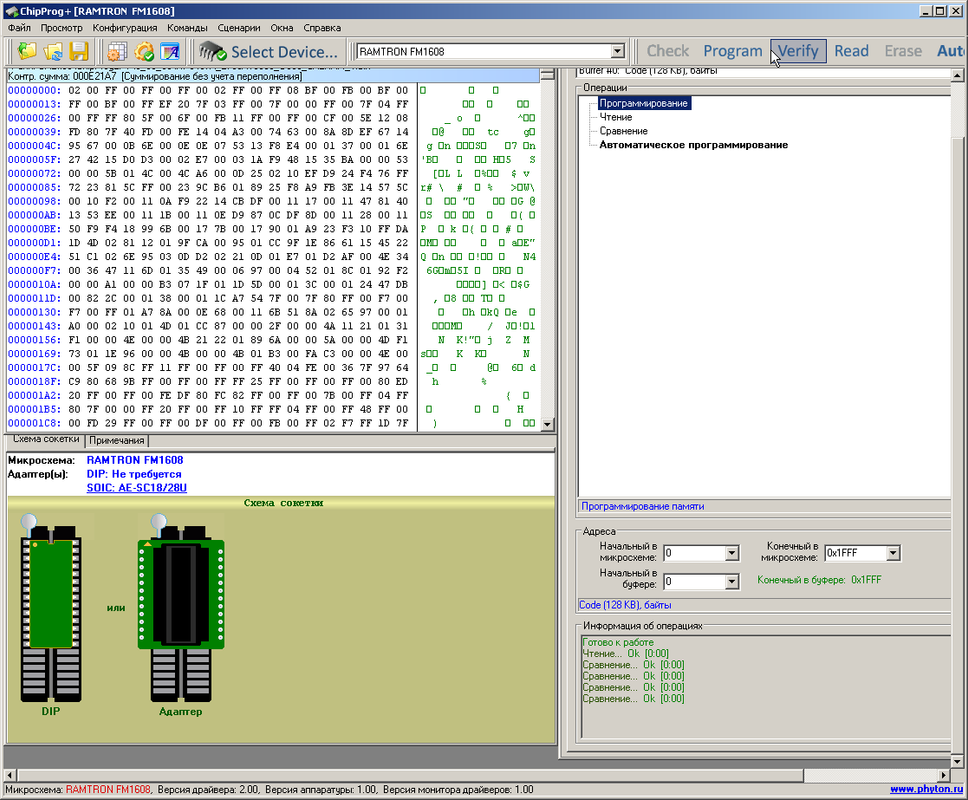The height and width of the screenshot is (800, 968).
Task: Click the Check toolbar button
Action: [x=667, y=51]
